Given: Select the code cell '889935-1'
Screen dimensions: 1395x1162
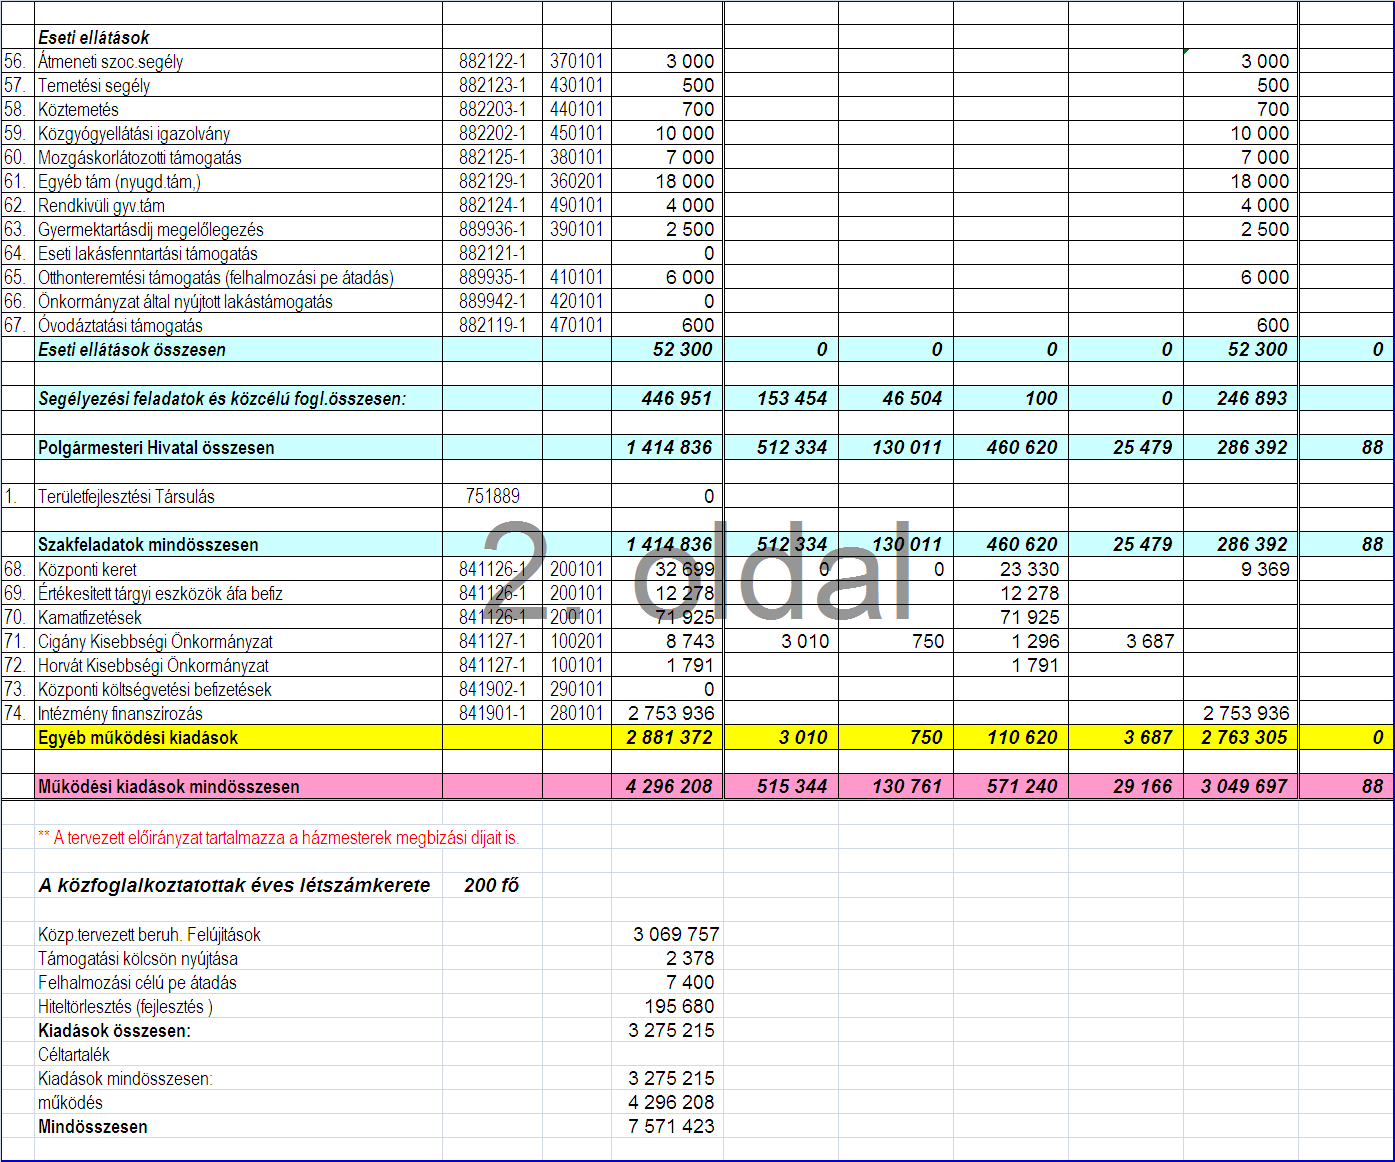Looking at the screenshot, I should (x=493, y=277).
